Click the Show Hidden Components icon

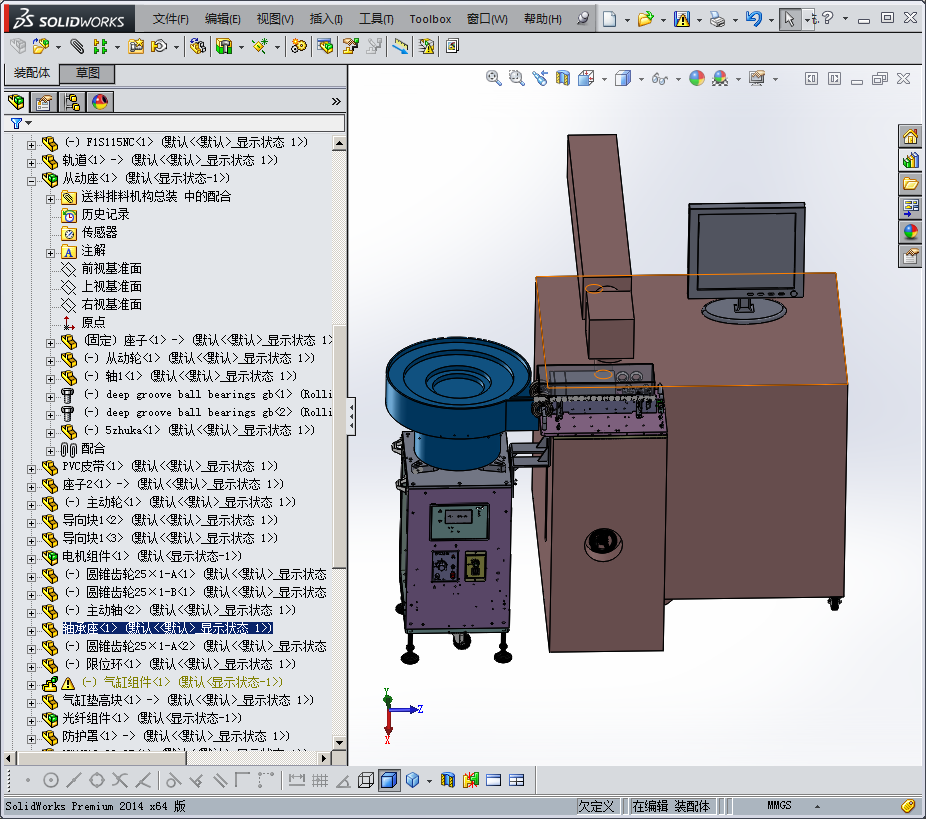pyautogui.click(x=198, y=46)
